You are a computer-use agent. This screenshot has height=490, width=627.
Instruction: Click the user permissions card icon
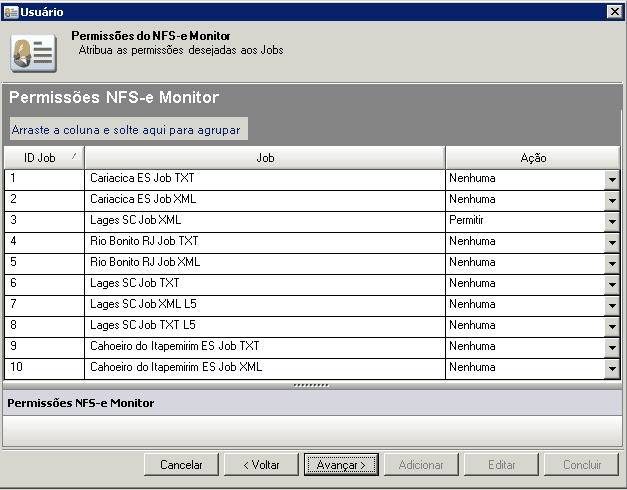point(33,53)
